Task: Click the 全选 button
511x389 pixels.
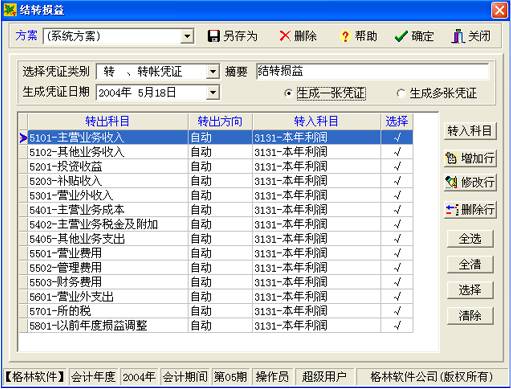Action: pos(470,239)
